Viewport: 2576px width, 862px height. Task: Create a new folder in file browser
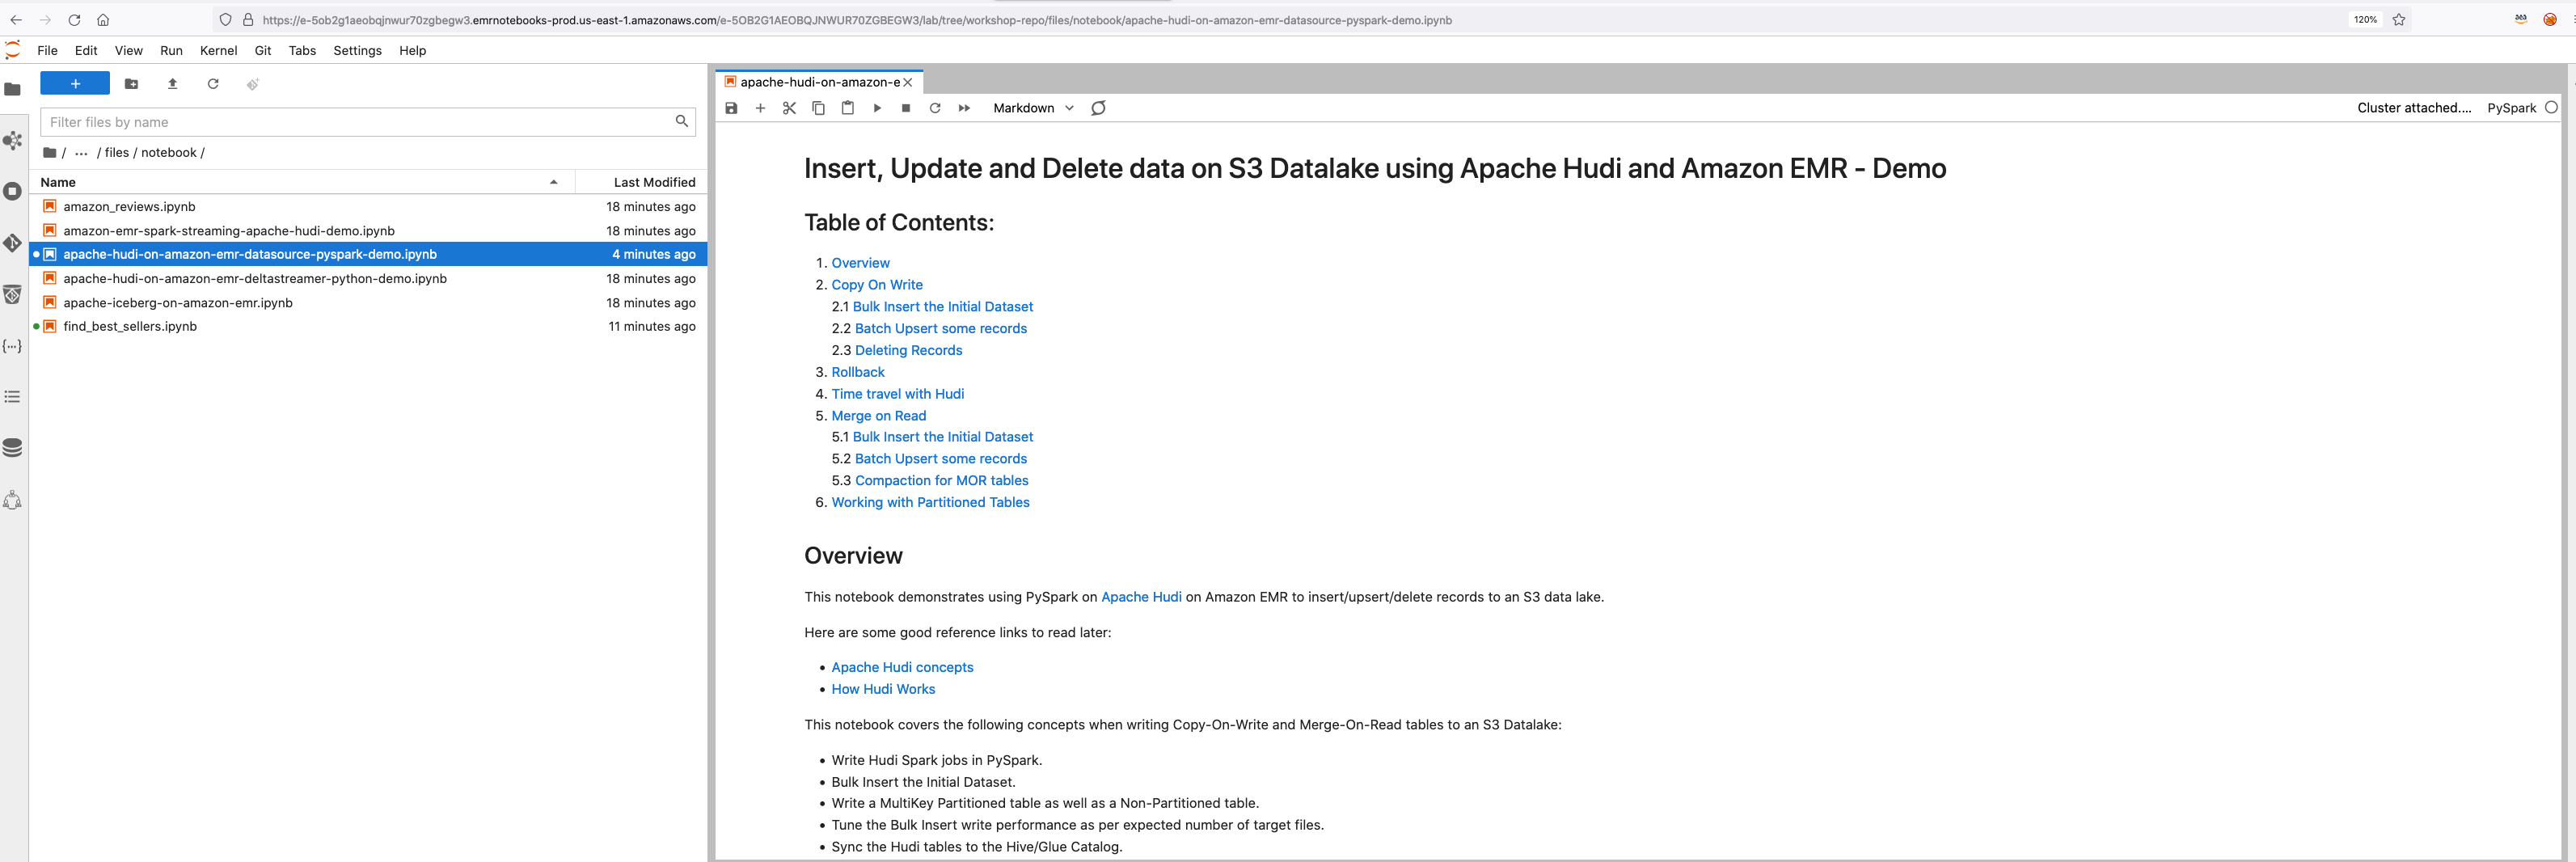click(131, 84)
